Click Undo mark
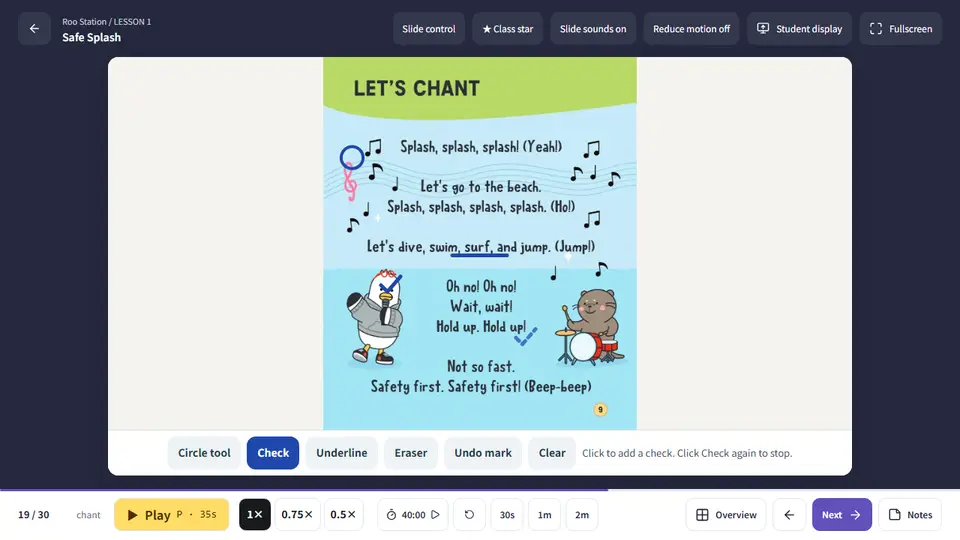This screenshot has height=540, width=960. click(x=482, y=453)
